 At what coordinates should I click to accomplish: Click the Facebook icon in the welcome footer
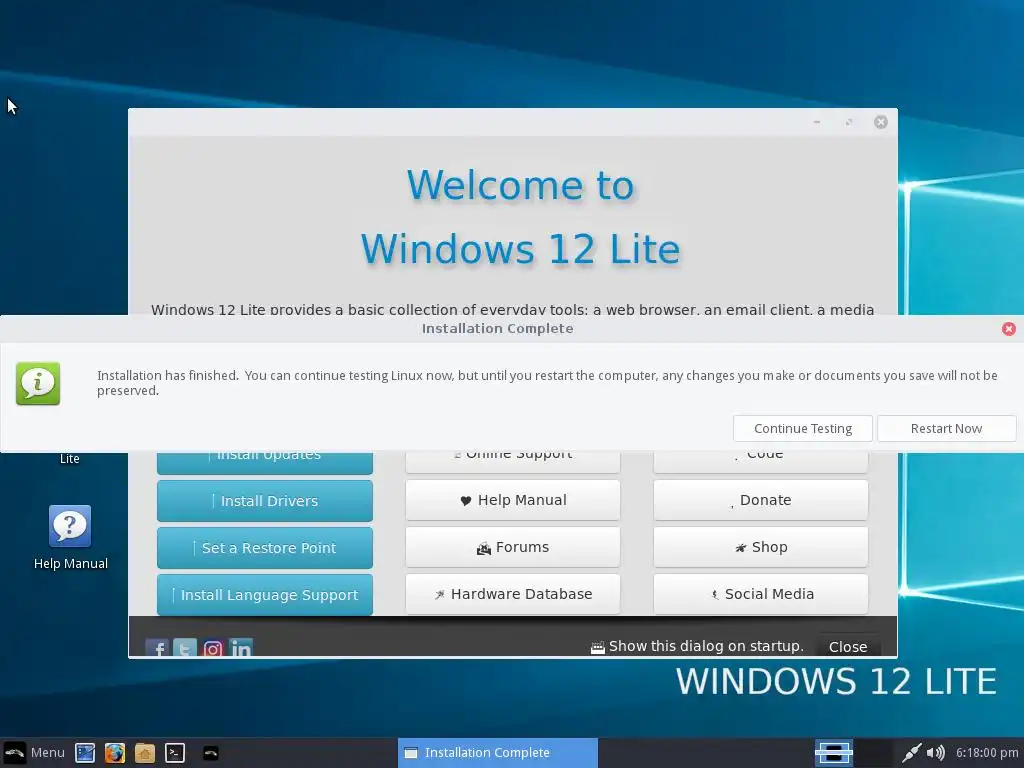pyautogui.click(x=157, y=648)
